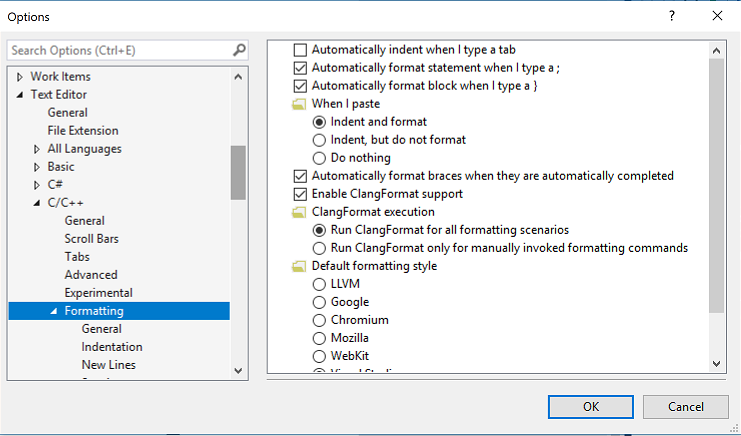Expand the All Languages node
Viewport: 741px width, 436px height.
pos(38,149)
